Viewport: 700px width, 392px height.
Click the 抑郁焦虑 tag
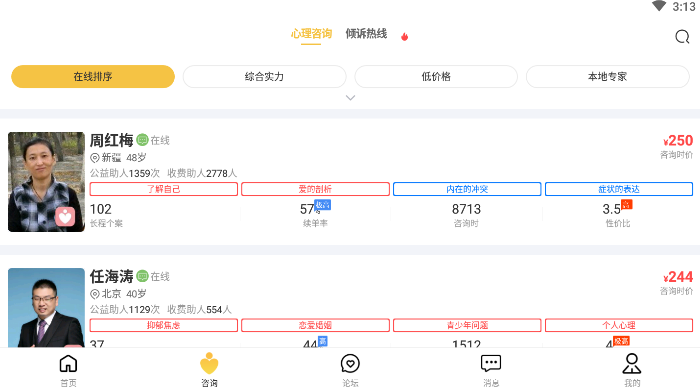[163, 325]
